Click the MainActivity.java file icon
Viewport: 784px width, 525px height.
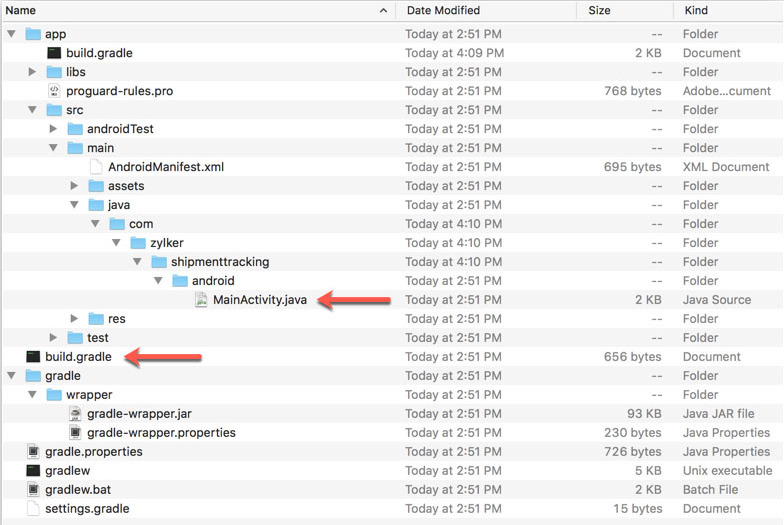(x=202, y=300)
